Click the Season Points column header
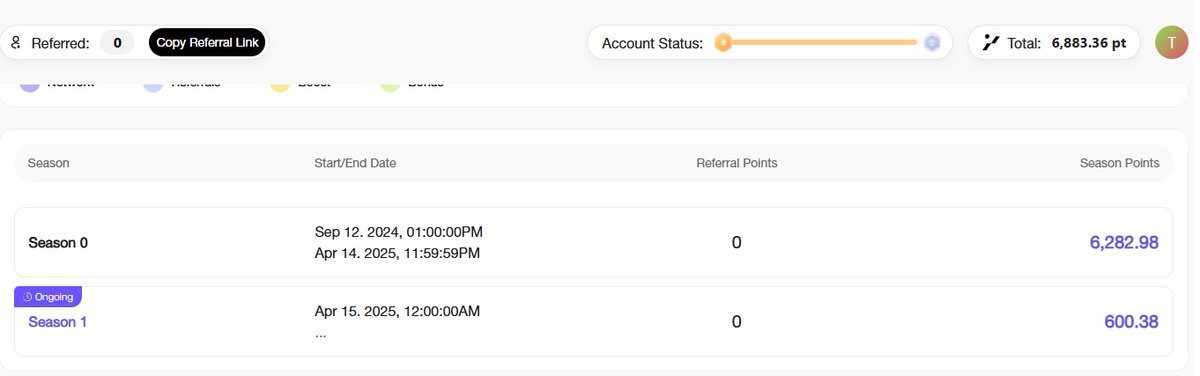 1120,163
